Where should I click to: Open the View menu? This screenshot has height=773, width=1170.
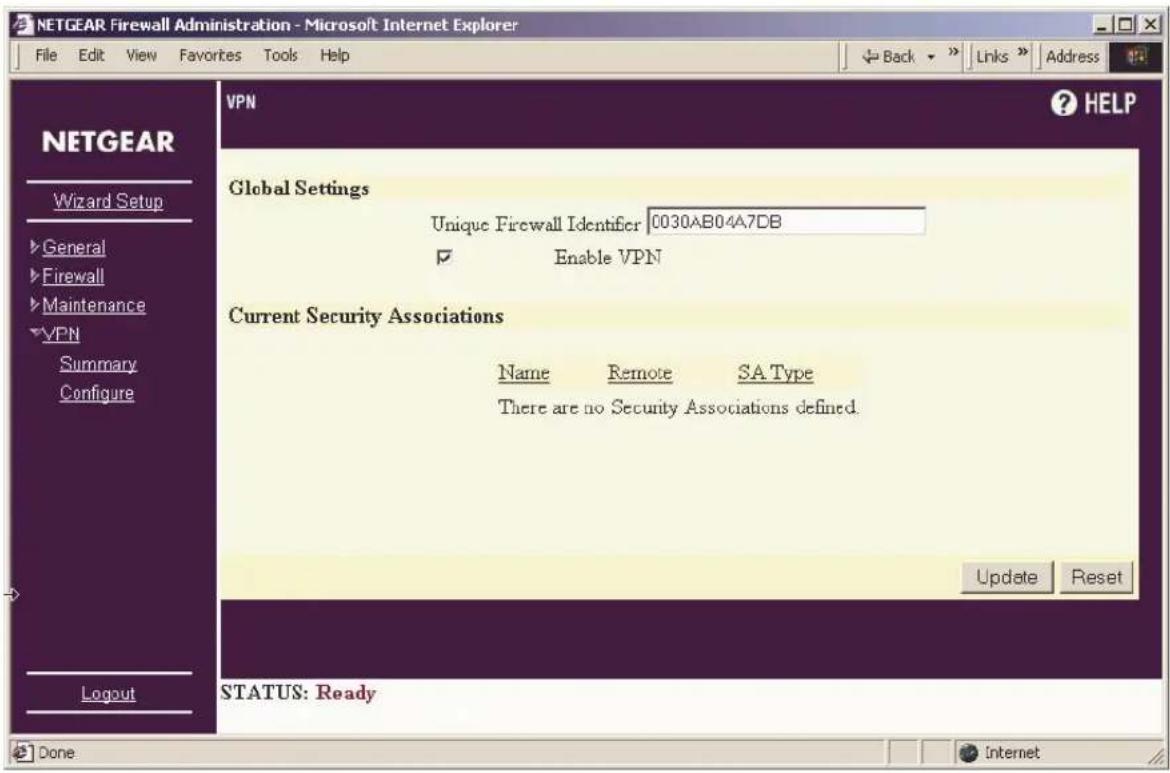coord(140,56)
